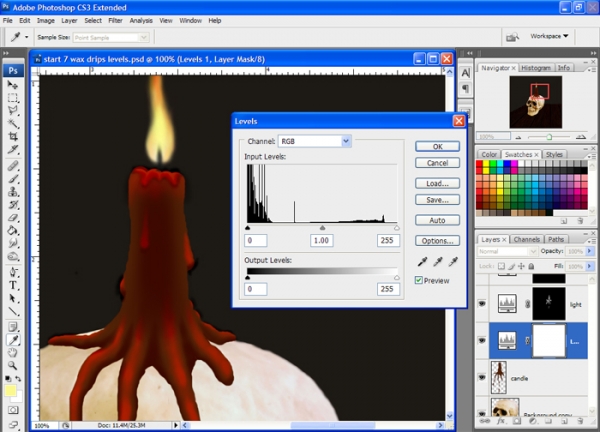The height and width of the screenshot is (432, 600).
Task: Select the Zoom tool
Action: pos(13,365)
